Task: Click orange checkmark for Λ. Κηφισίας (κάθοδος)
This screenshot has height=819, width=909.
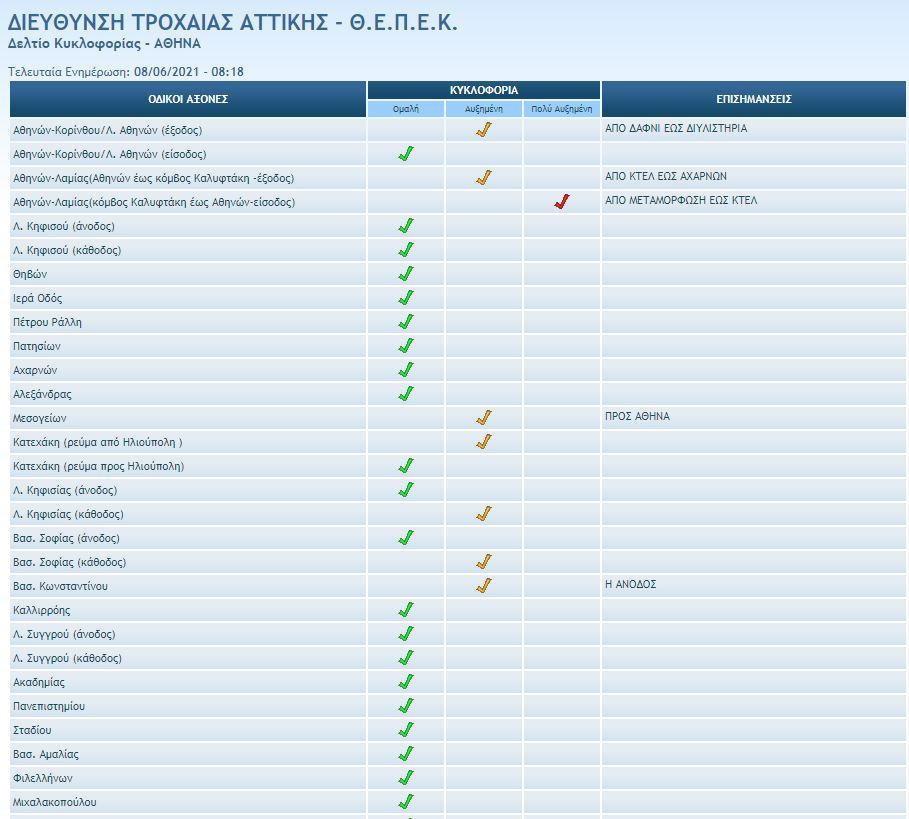Action: click(484, 514)
